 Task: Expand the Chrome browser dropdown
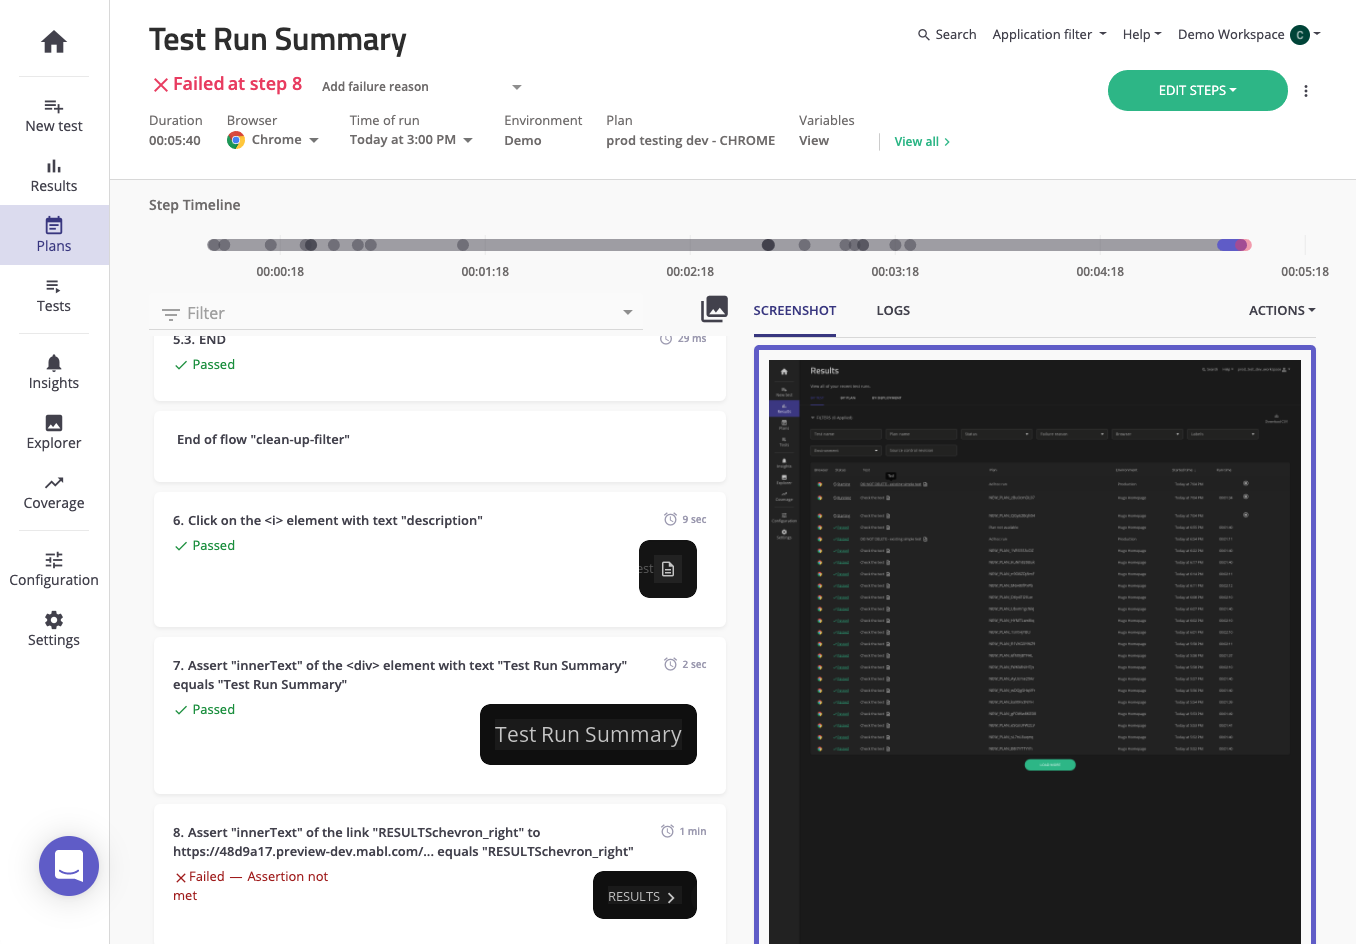314,140
